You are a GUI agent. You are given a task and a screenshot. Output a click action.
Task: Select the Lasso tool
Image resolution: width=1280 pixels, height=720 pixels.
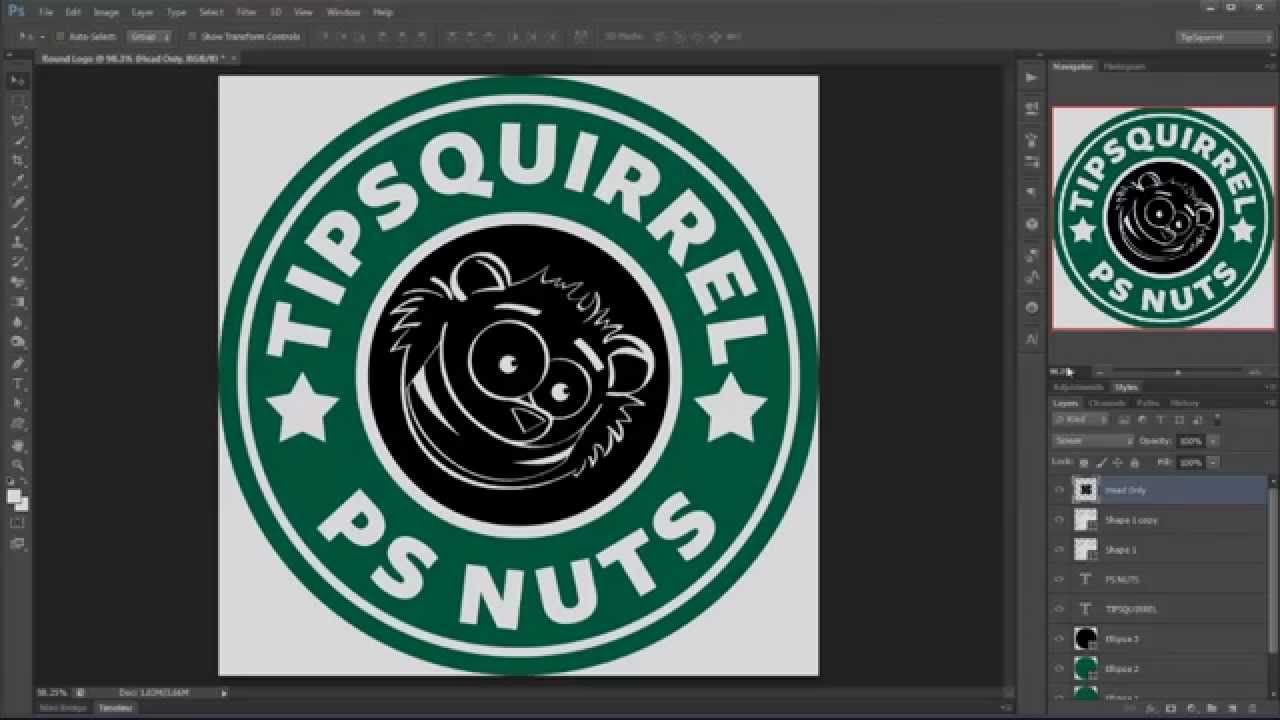coord(18,120)
